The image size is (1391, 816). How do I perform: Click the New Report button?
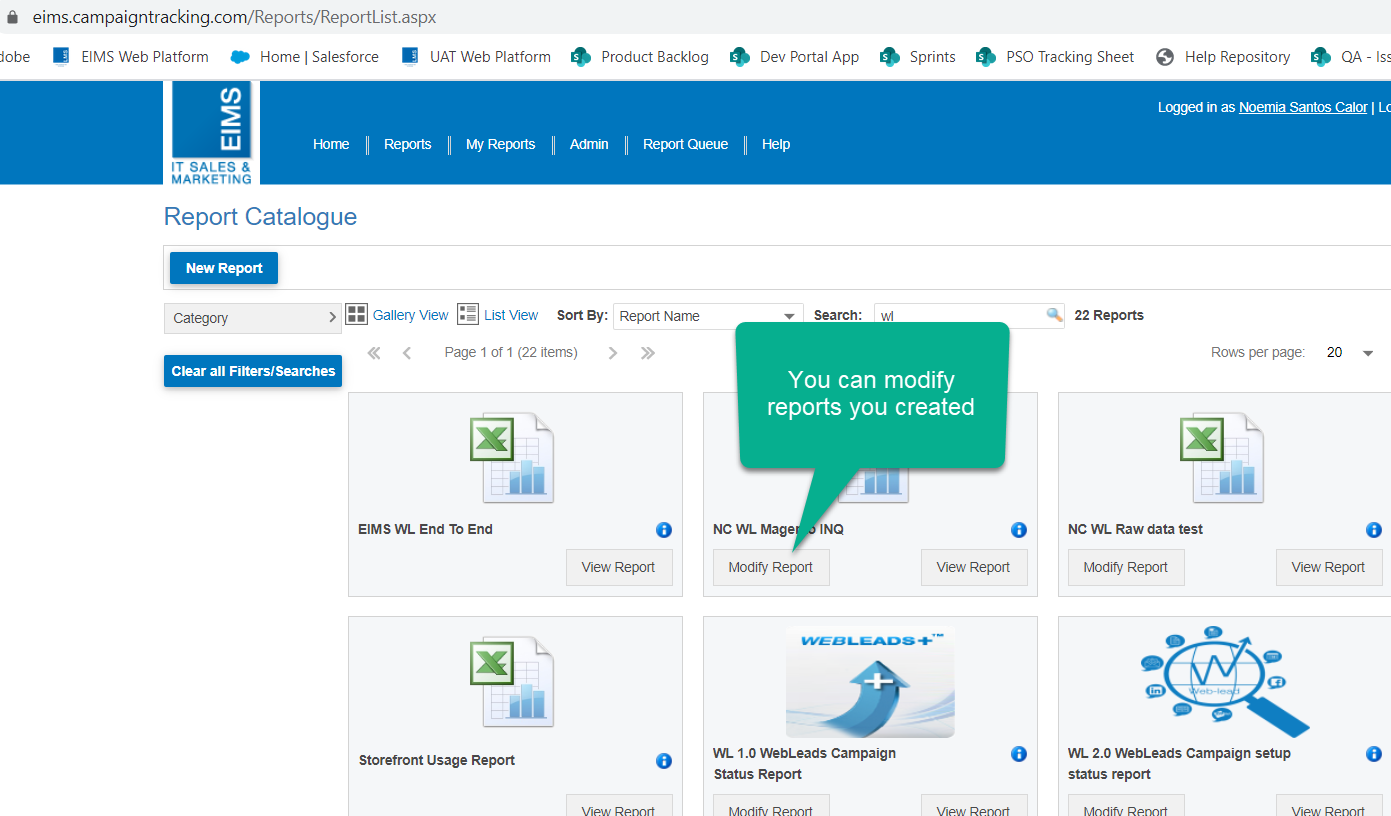tap(224, 268)
